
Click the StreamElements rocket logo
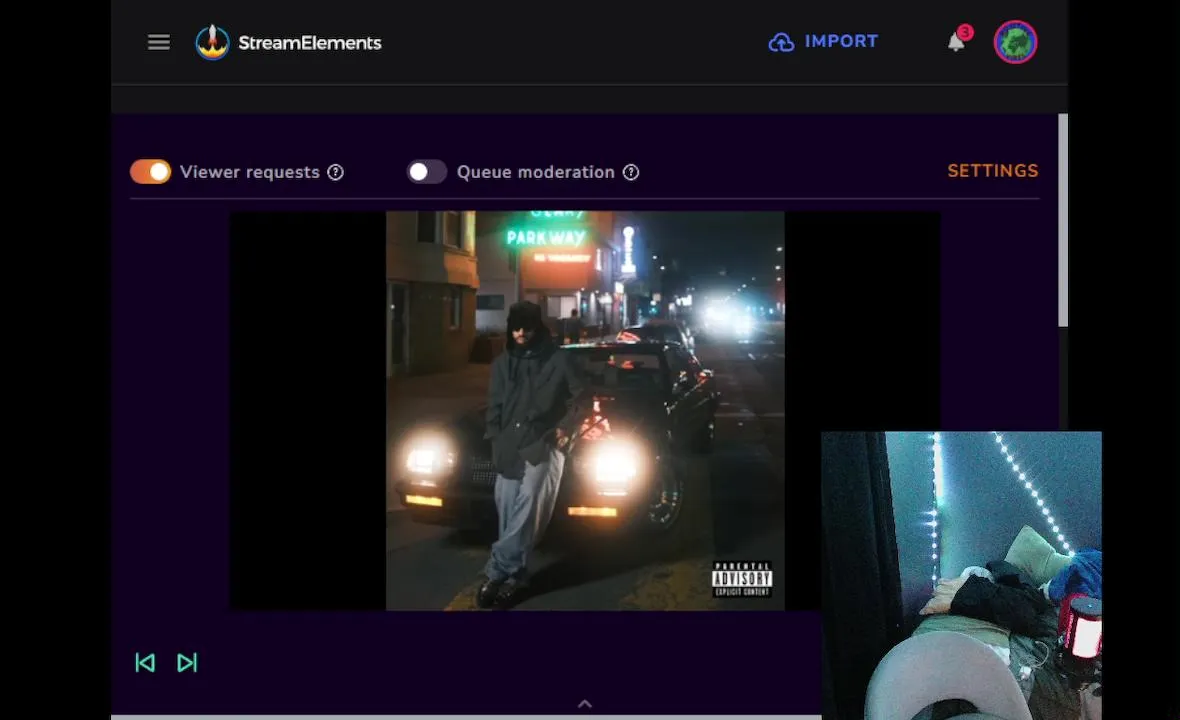pos(212,42)
